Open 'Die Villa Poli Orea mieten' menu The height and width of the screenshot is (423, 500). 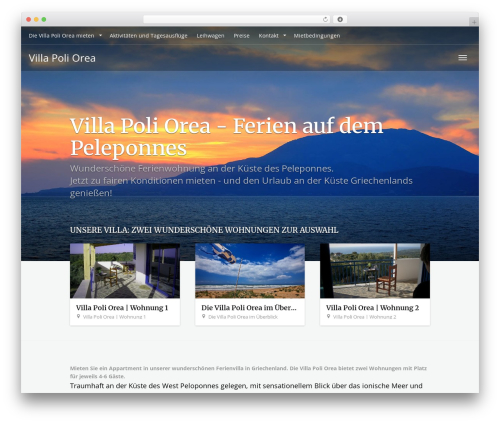[61, 36]
